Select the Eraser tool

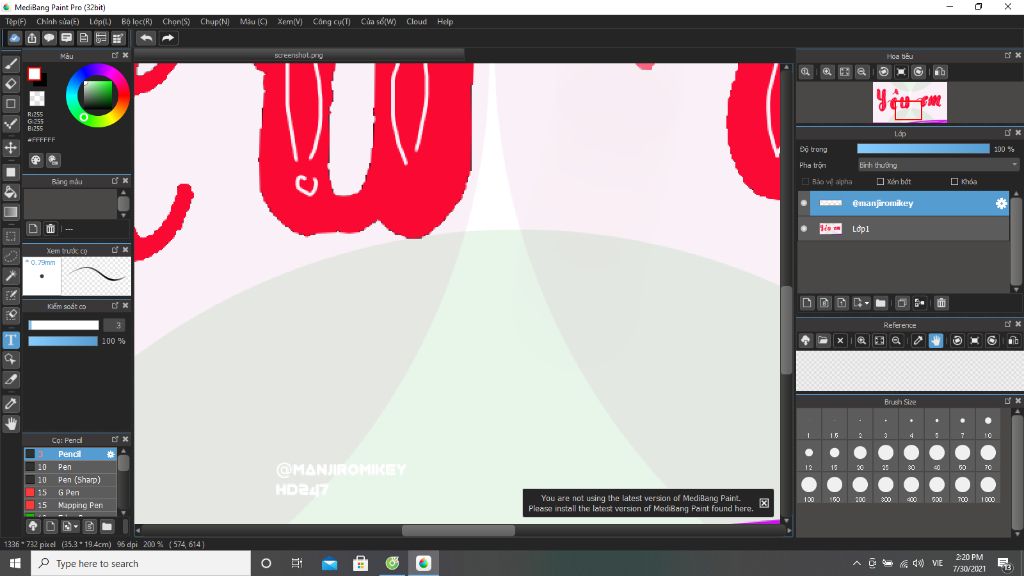[10, 84]
